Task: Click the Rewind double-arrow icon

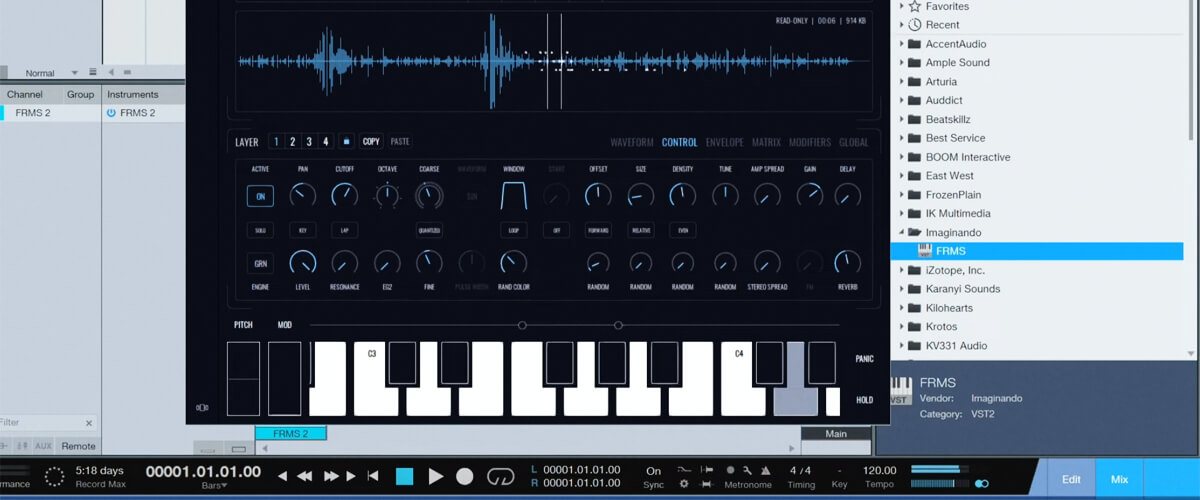Action: click(x=305, y=476)
